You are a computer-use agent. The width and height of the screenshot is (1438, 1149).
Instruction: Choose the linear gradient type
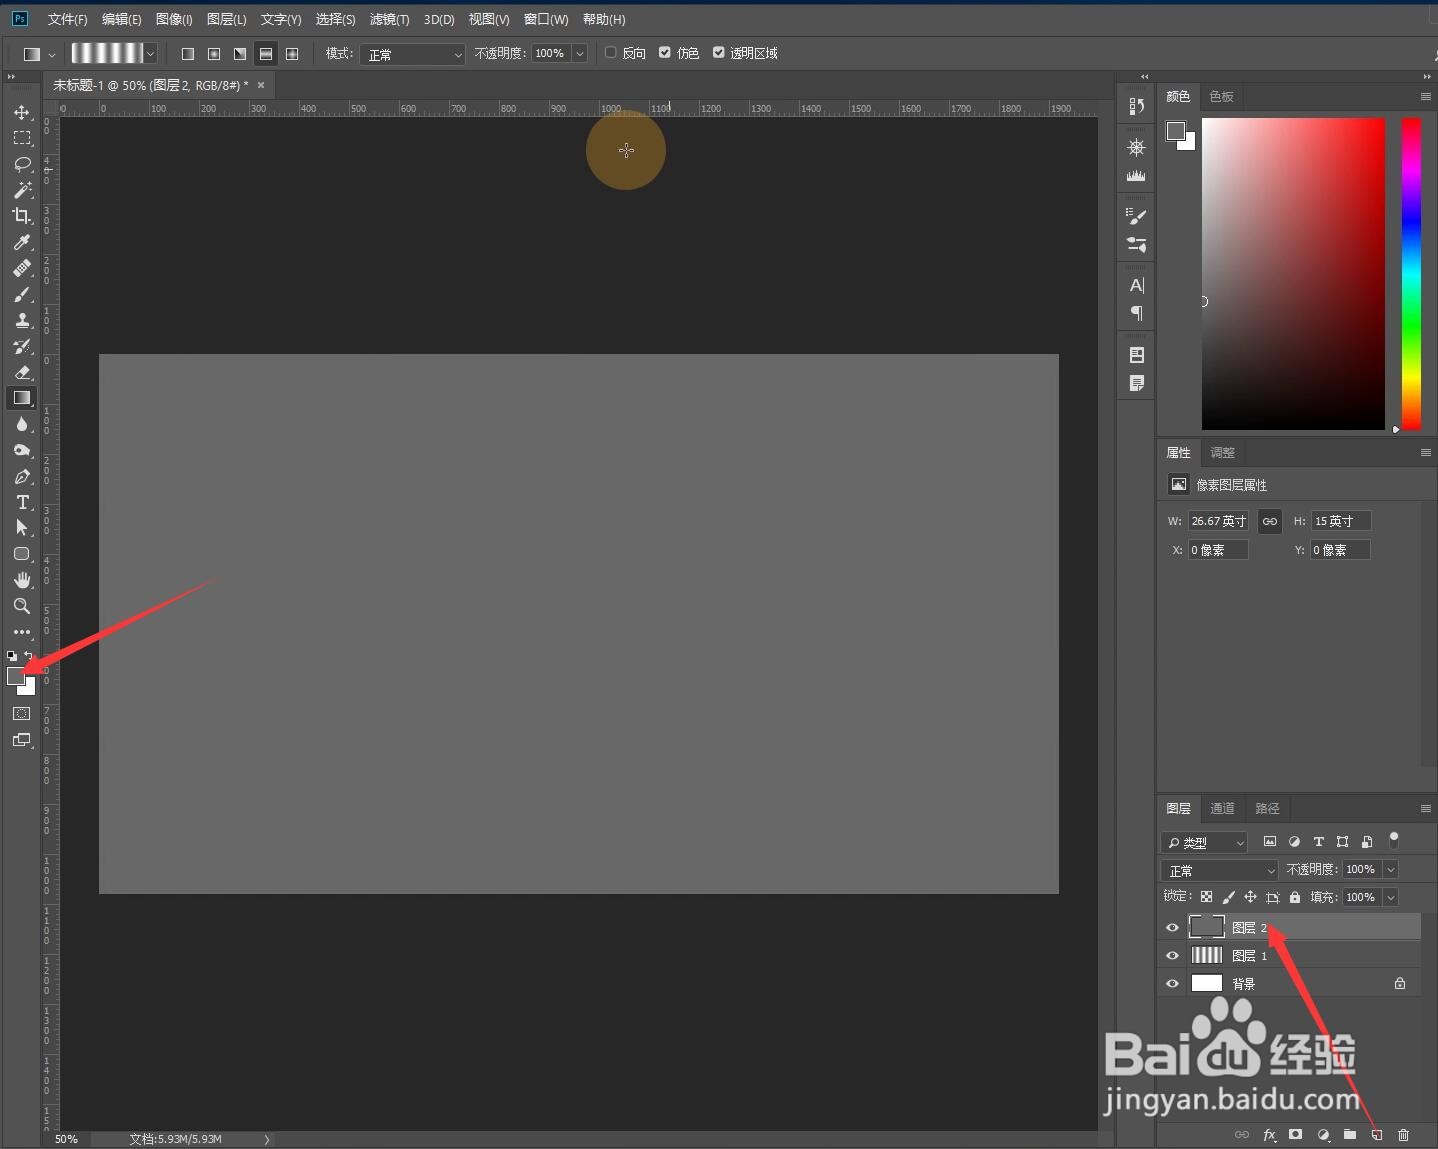(x=187, y=54)
